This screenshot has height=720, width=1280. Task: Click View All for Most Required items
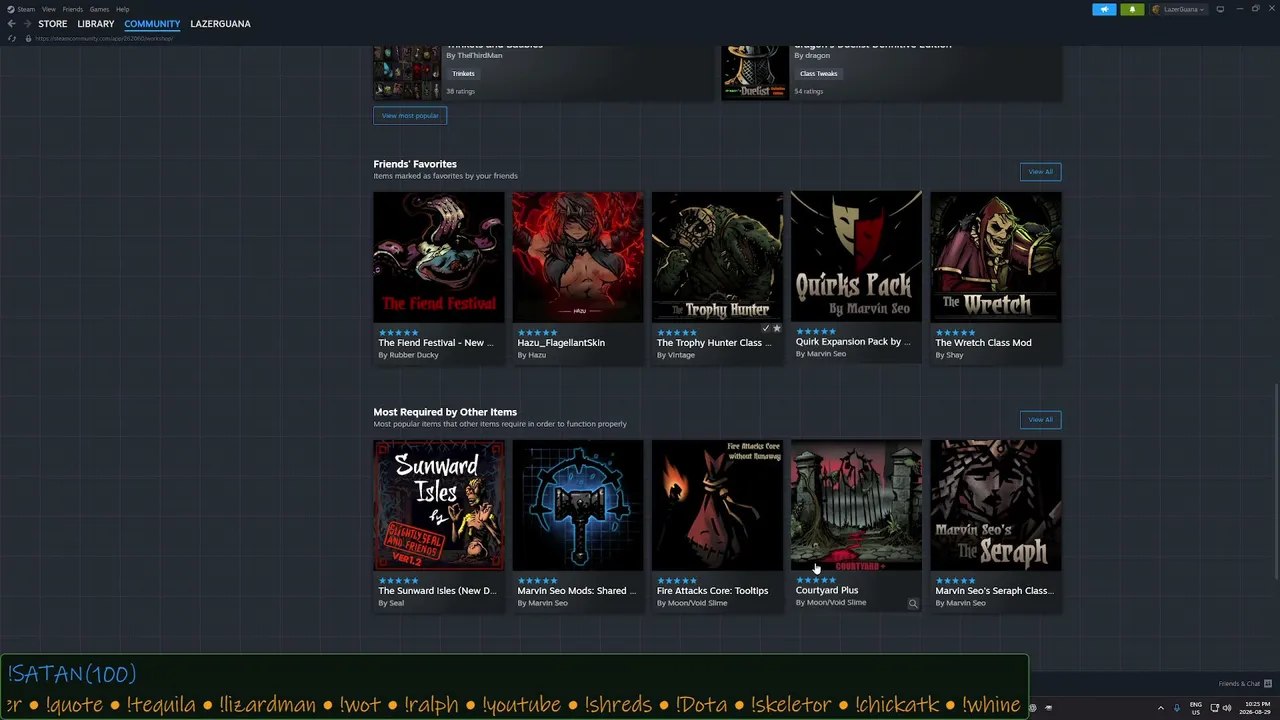click(x=1040, y=420)
